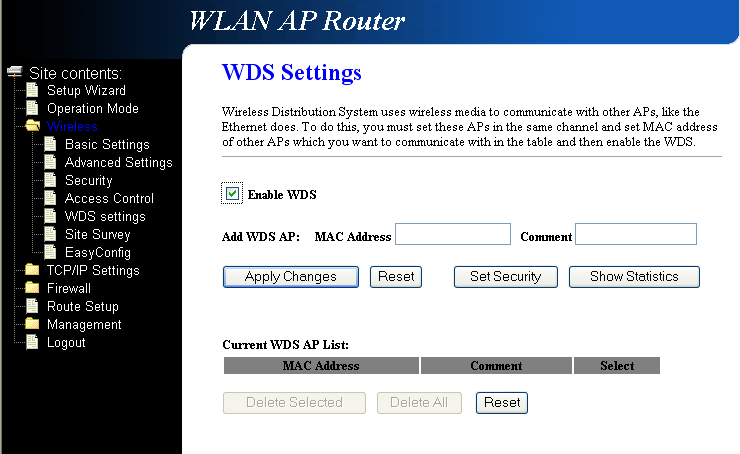Click the Logout page icon
740x454 pixels.
click(33, 343)
